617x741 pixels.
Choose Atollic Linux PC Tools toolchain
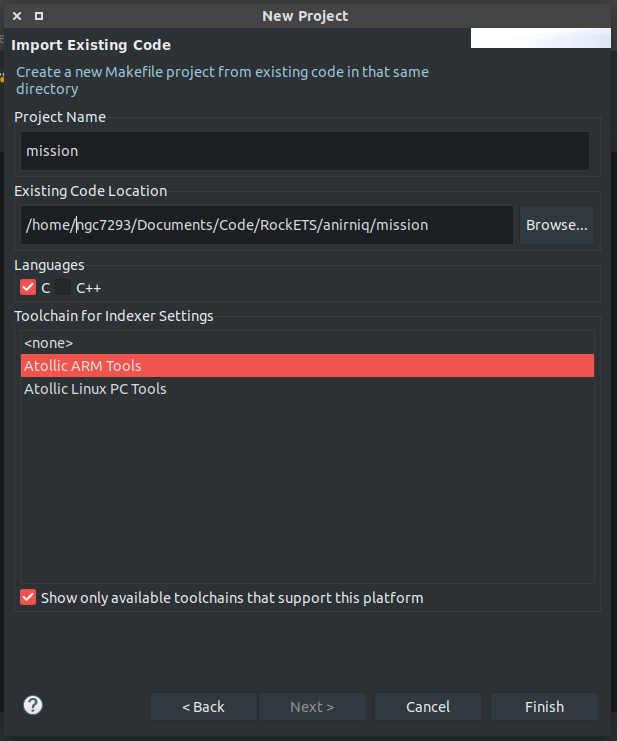[307, 388]
